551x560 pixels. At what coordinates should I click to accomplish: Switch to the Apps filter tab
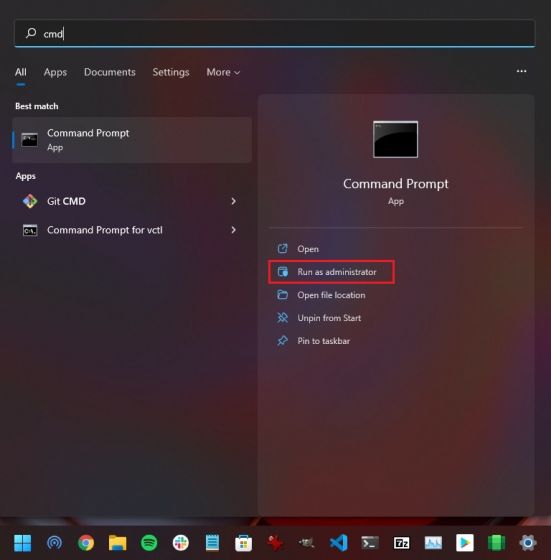tap(55, 72)
